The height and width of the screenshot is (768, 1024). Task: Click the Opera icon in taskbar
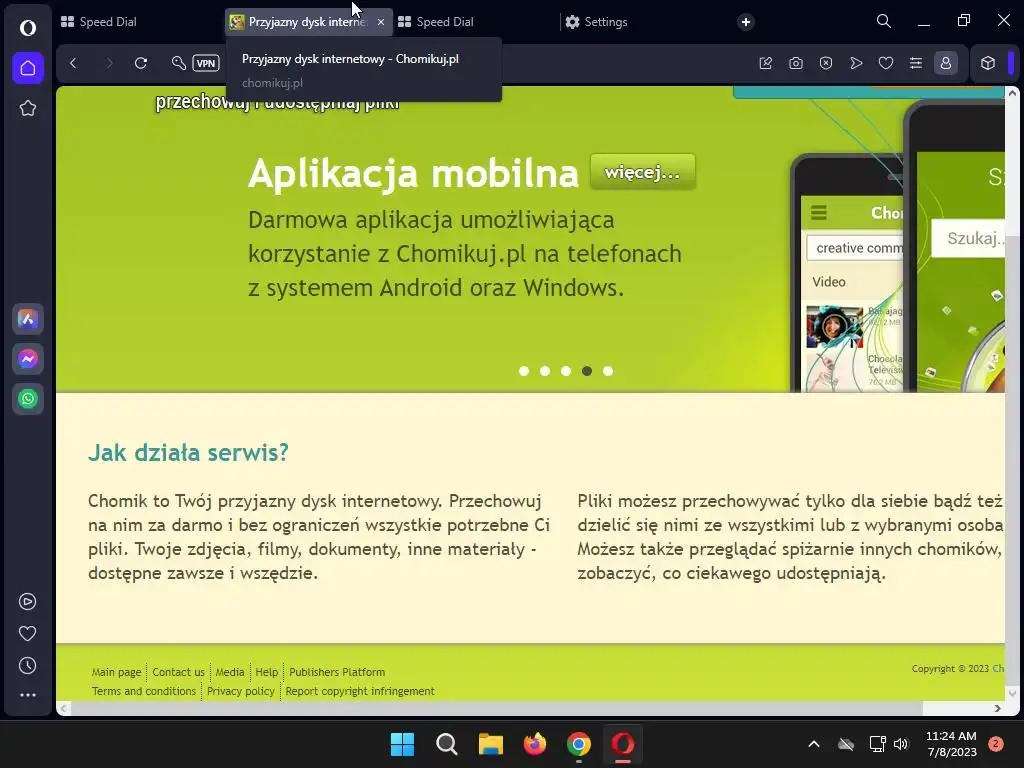[x=622, y=744]
